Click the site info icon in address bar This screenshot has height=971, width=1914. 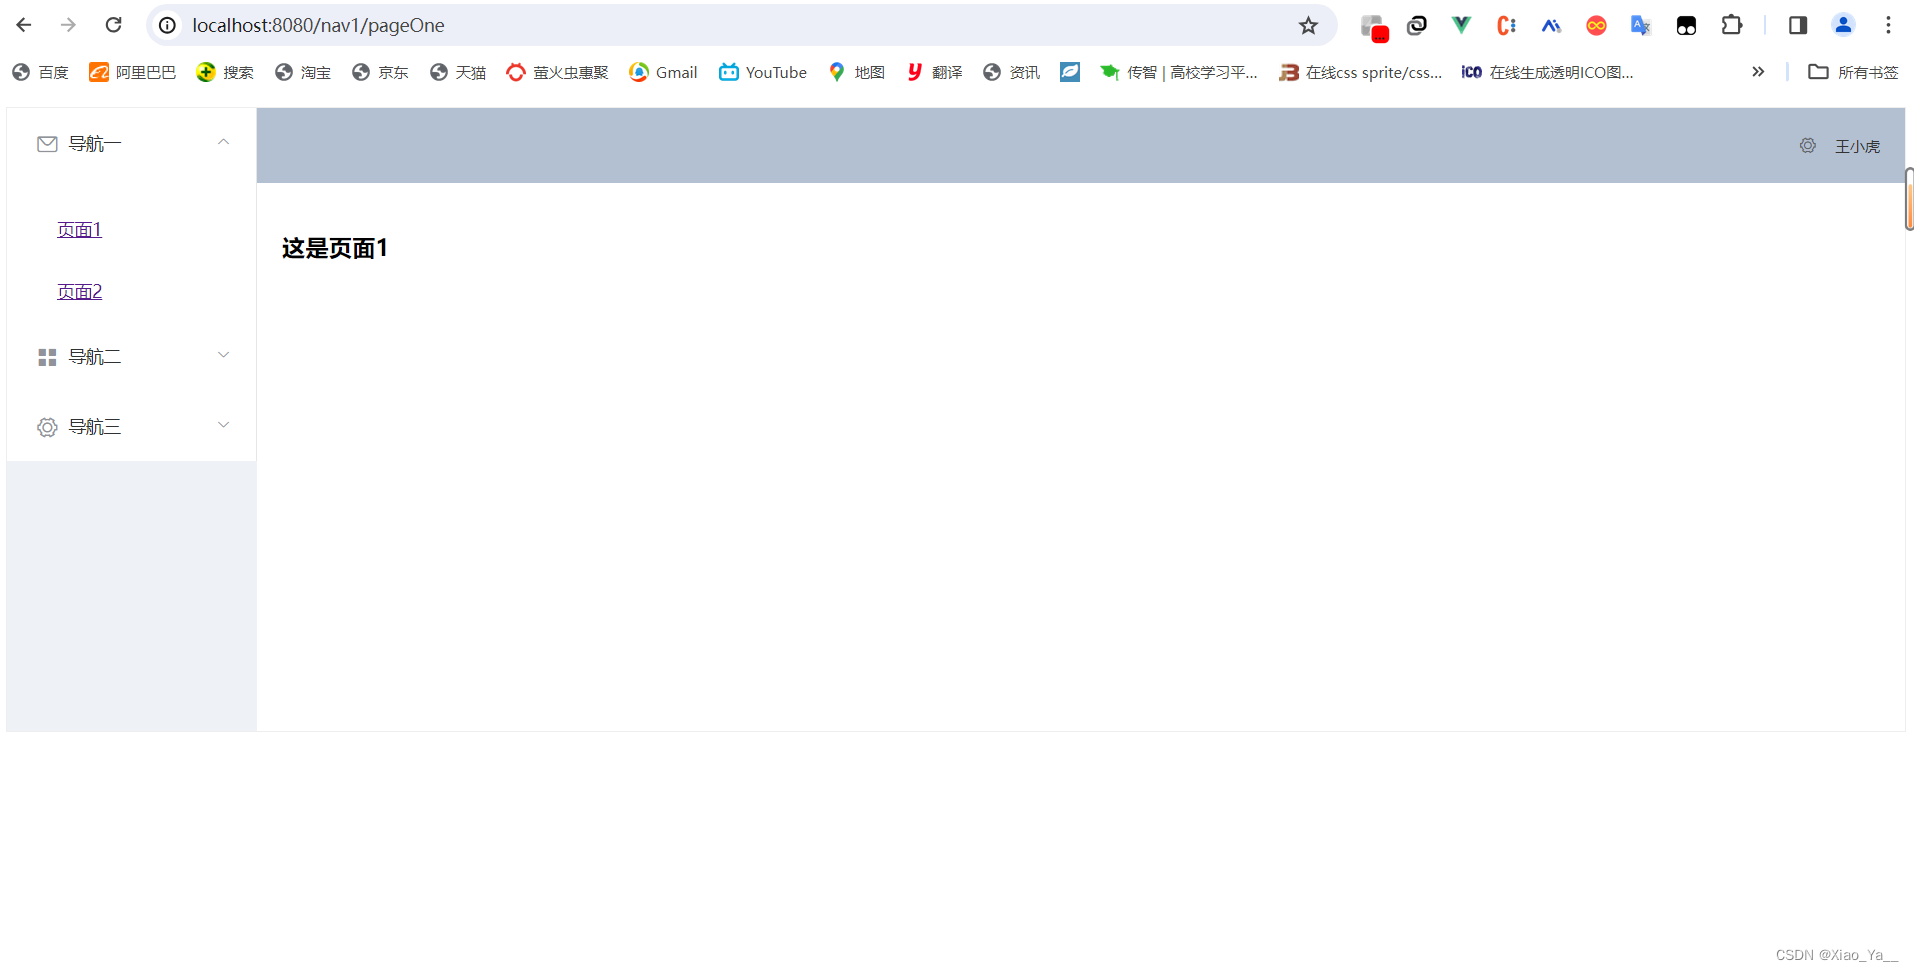click(x=166, y=25)
